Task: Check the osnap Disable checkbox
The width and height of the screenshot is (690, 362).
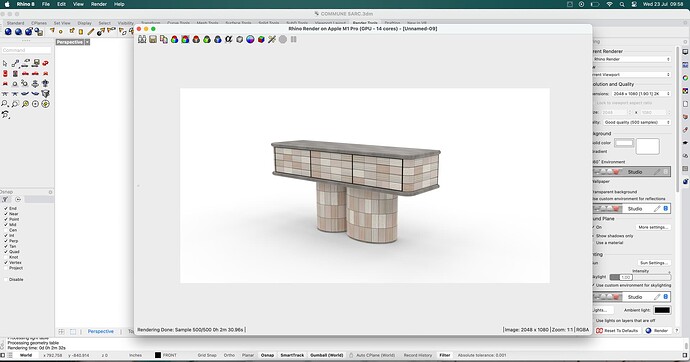Action: point(6,279)
